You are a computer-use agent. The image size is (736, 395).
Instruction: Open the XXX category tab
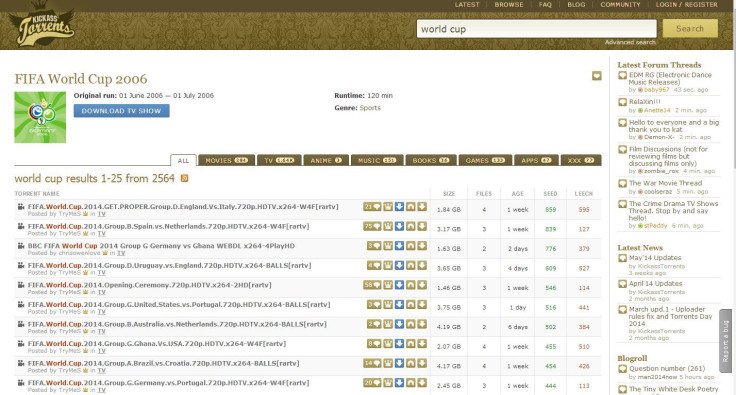tap(581, 160)
